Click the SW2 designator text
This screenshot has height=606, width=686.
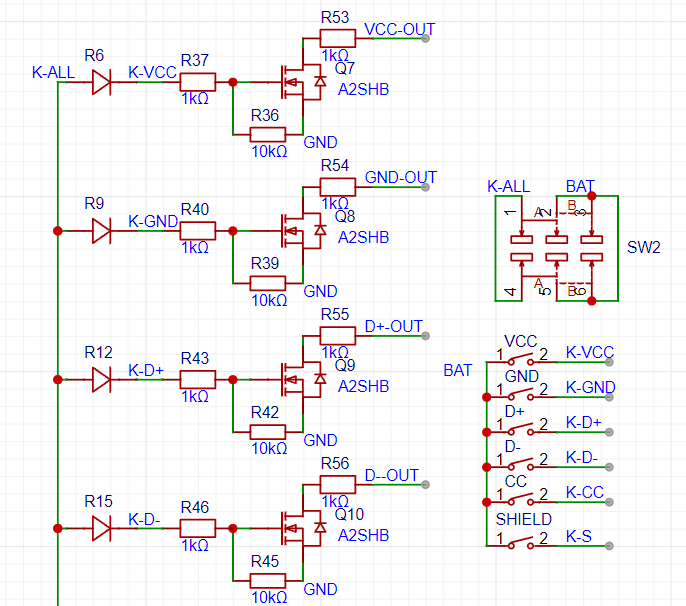644,247
